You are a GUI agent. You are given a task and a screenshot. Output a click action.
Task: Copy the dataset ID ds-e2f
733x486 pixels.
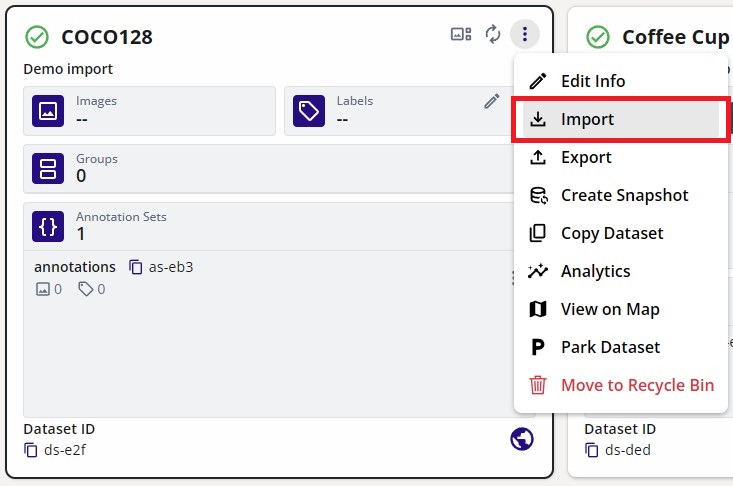(x=31, y=450)
